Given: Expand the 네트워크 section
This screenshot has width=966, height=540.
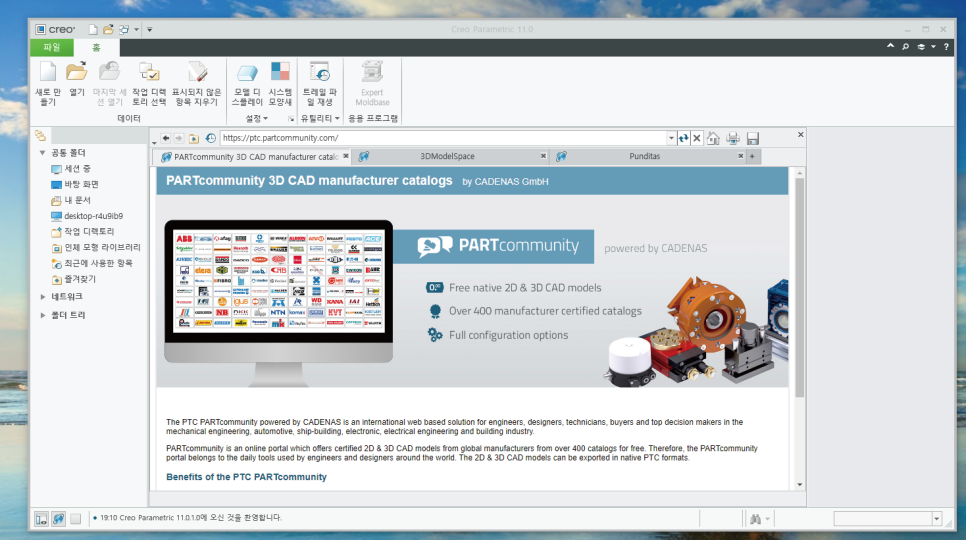Looking at the screenshot, I should point(43,297).
